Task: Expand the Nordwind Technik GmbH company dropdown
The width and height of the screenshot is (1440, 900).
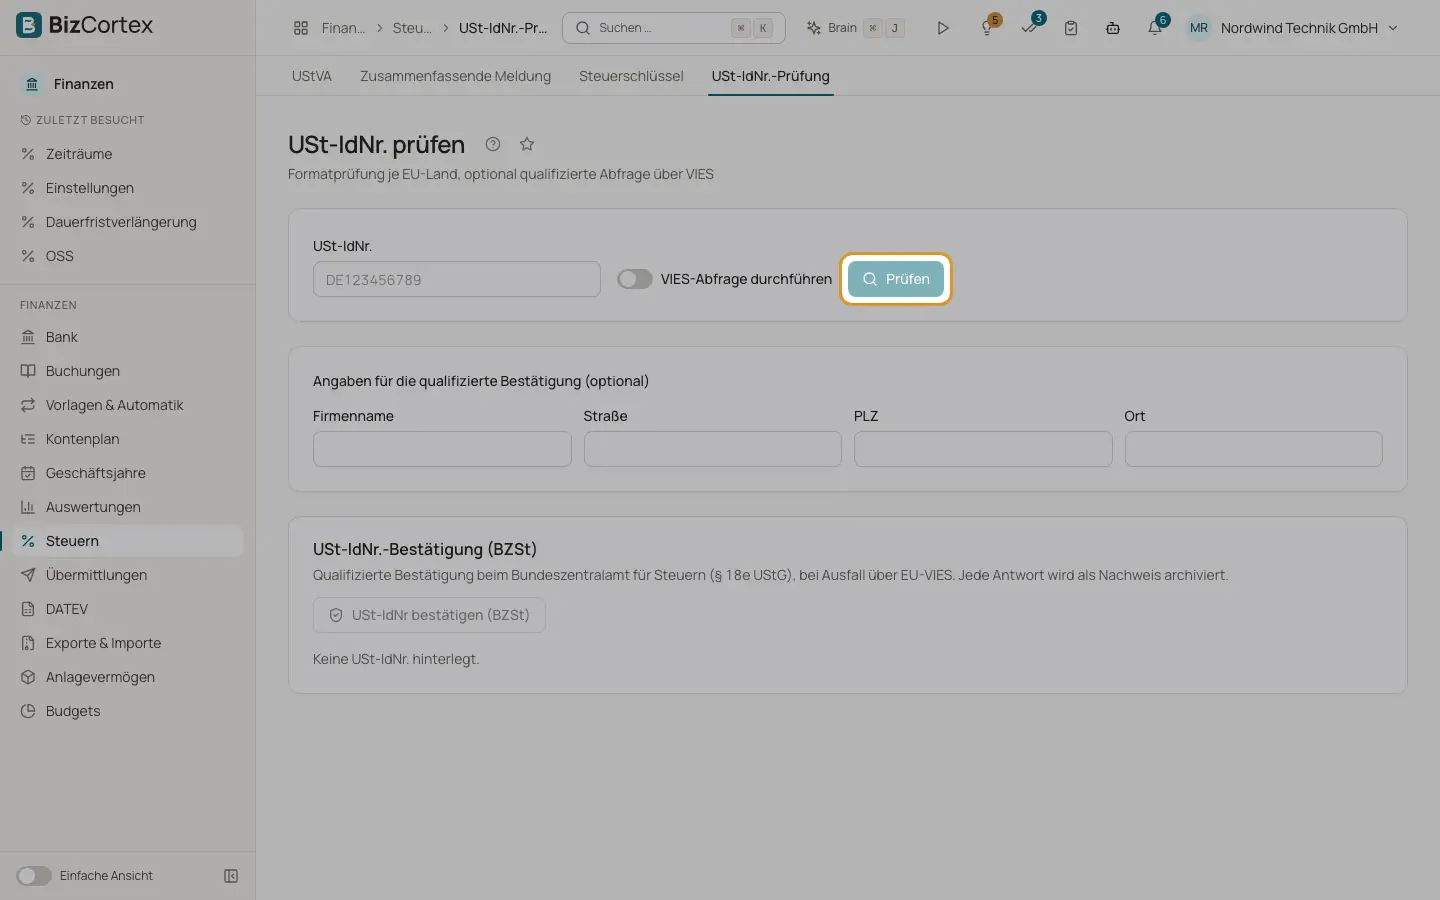Action: point(1292,28)
